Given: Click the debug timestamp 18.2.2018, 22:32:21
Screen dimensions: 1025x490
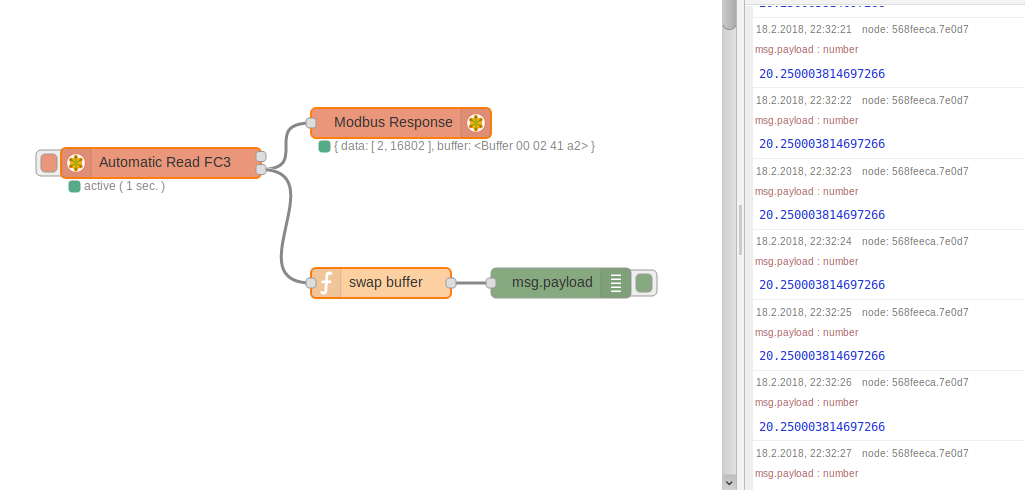Looking at the screenshot, I should tap(804, 29).
